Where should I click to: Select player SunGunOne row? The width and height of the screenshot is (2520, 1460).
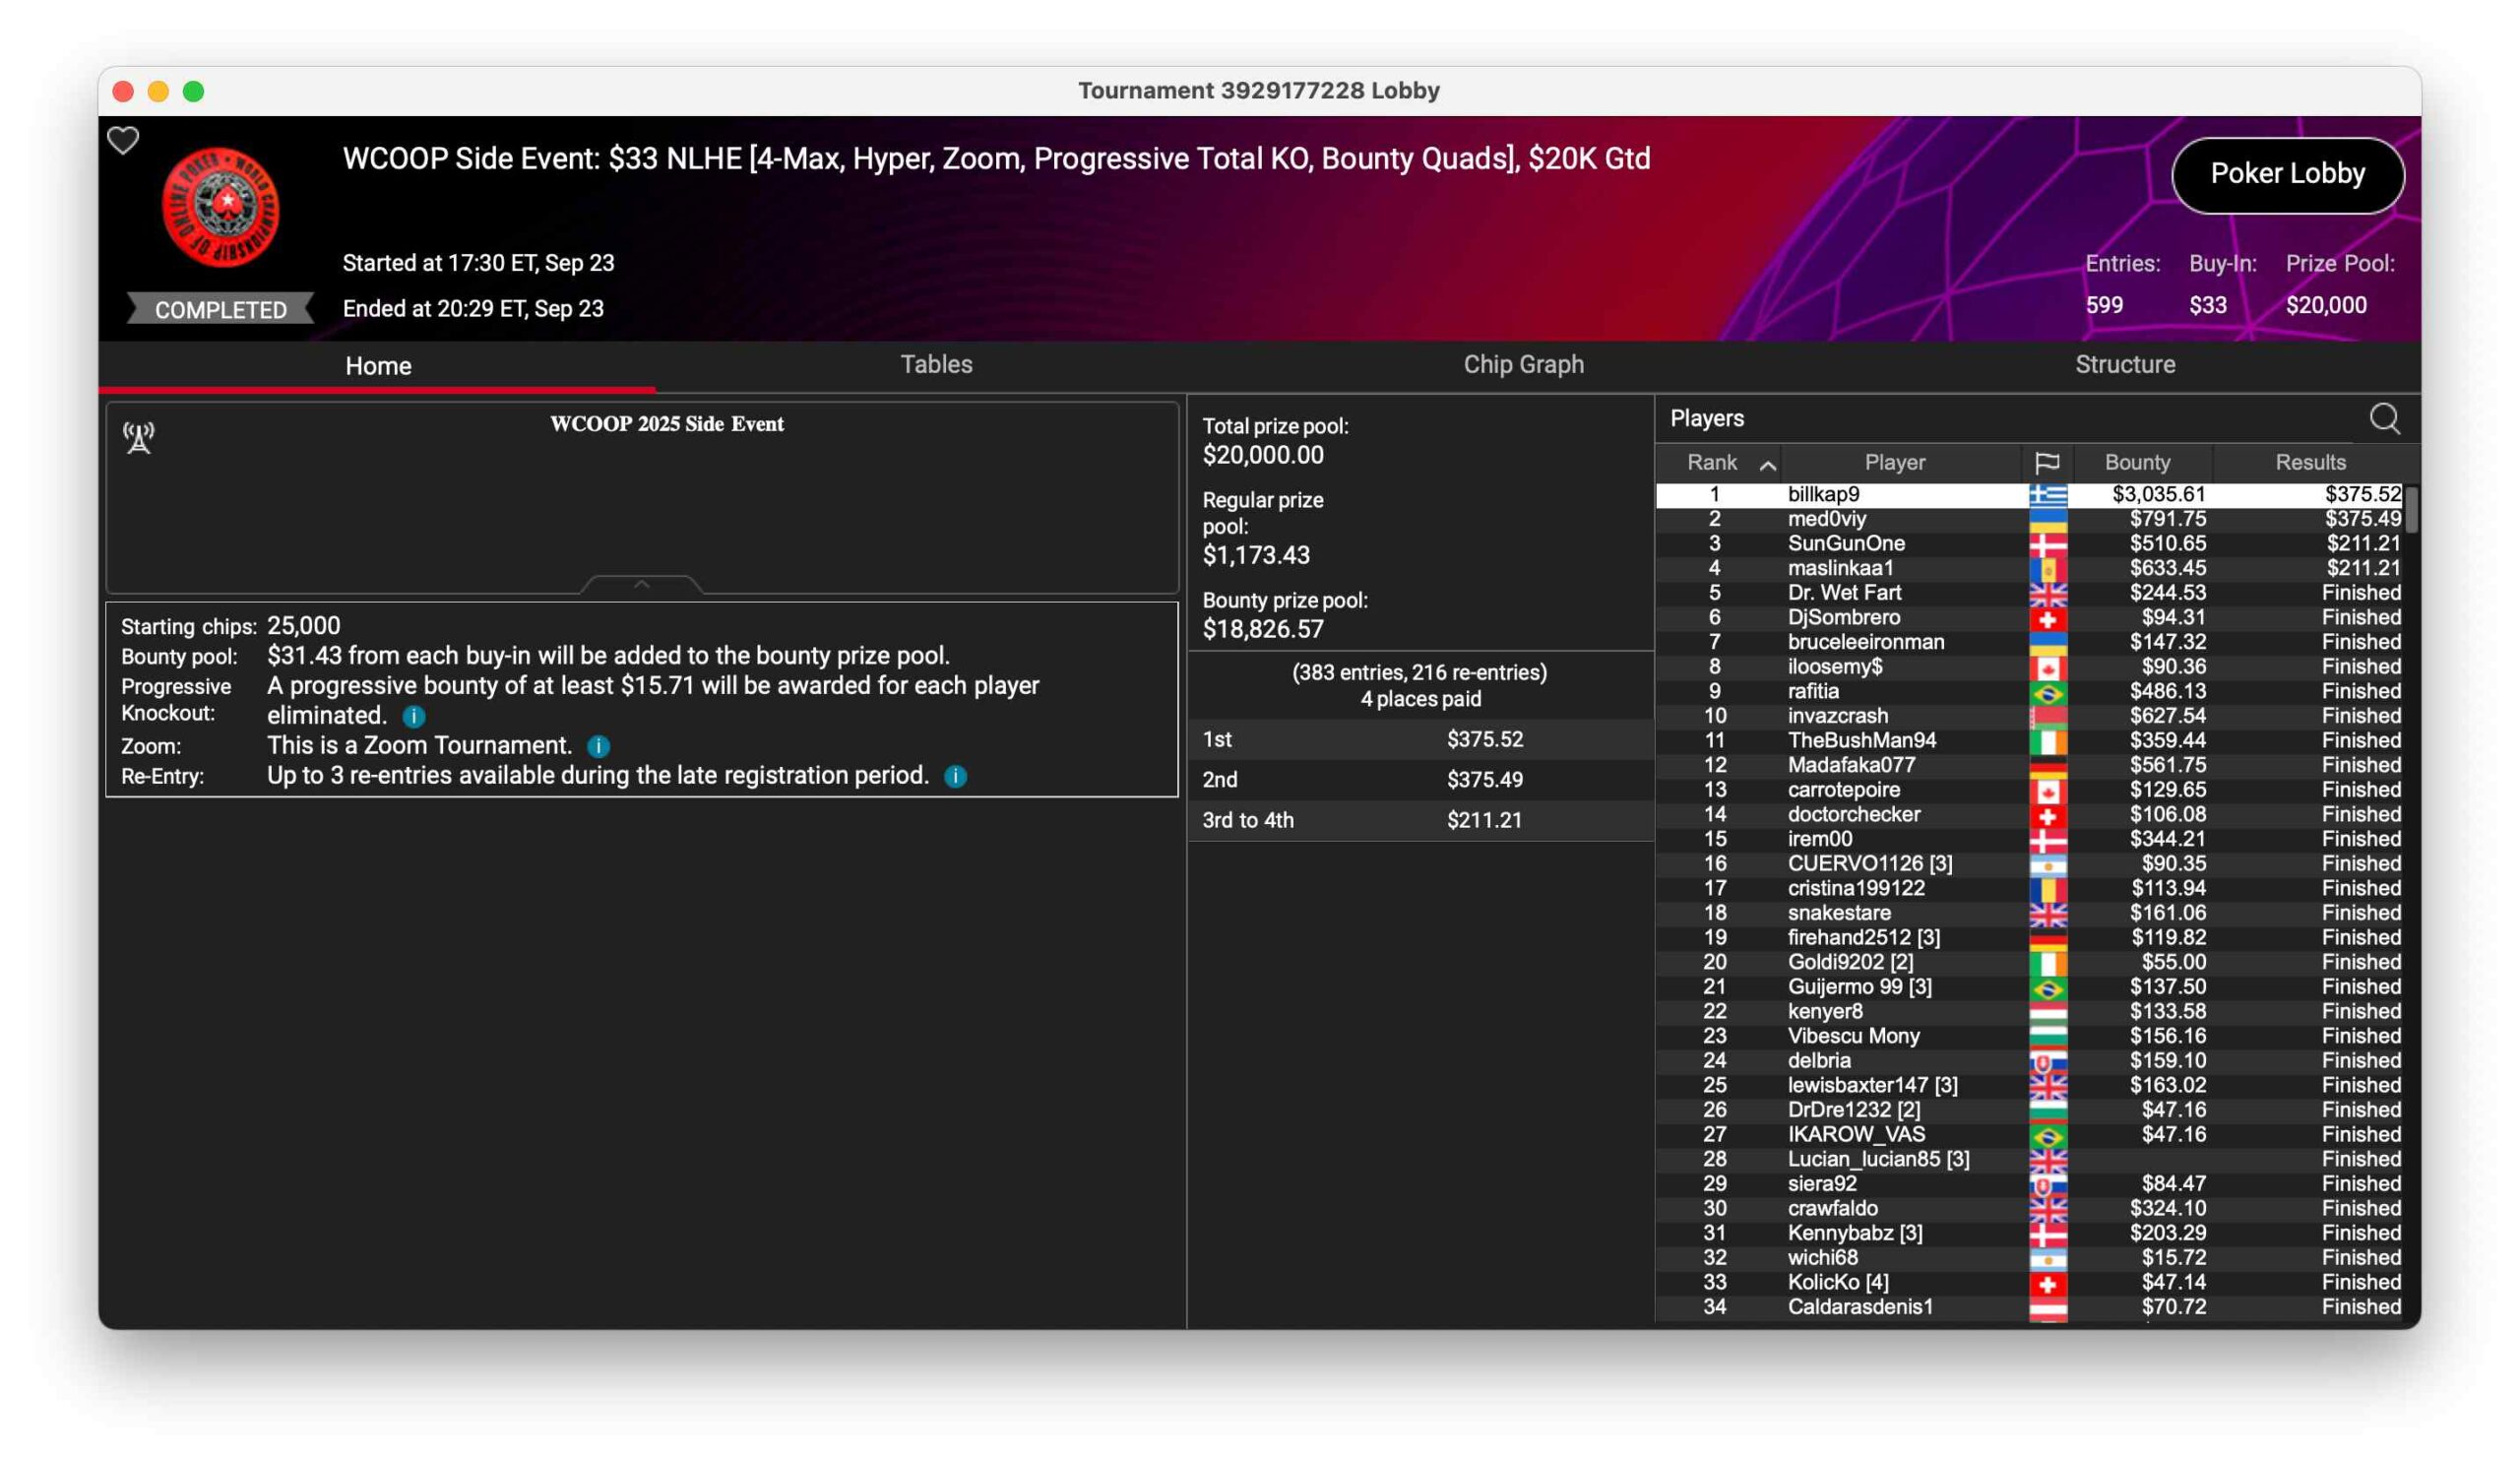coord(1845,543)
